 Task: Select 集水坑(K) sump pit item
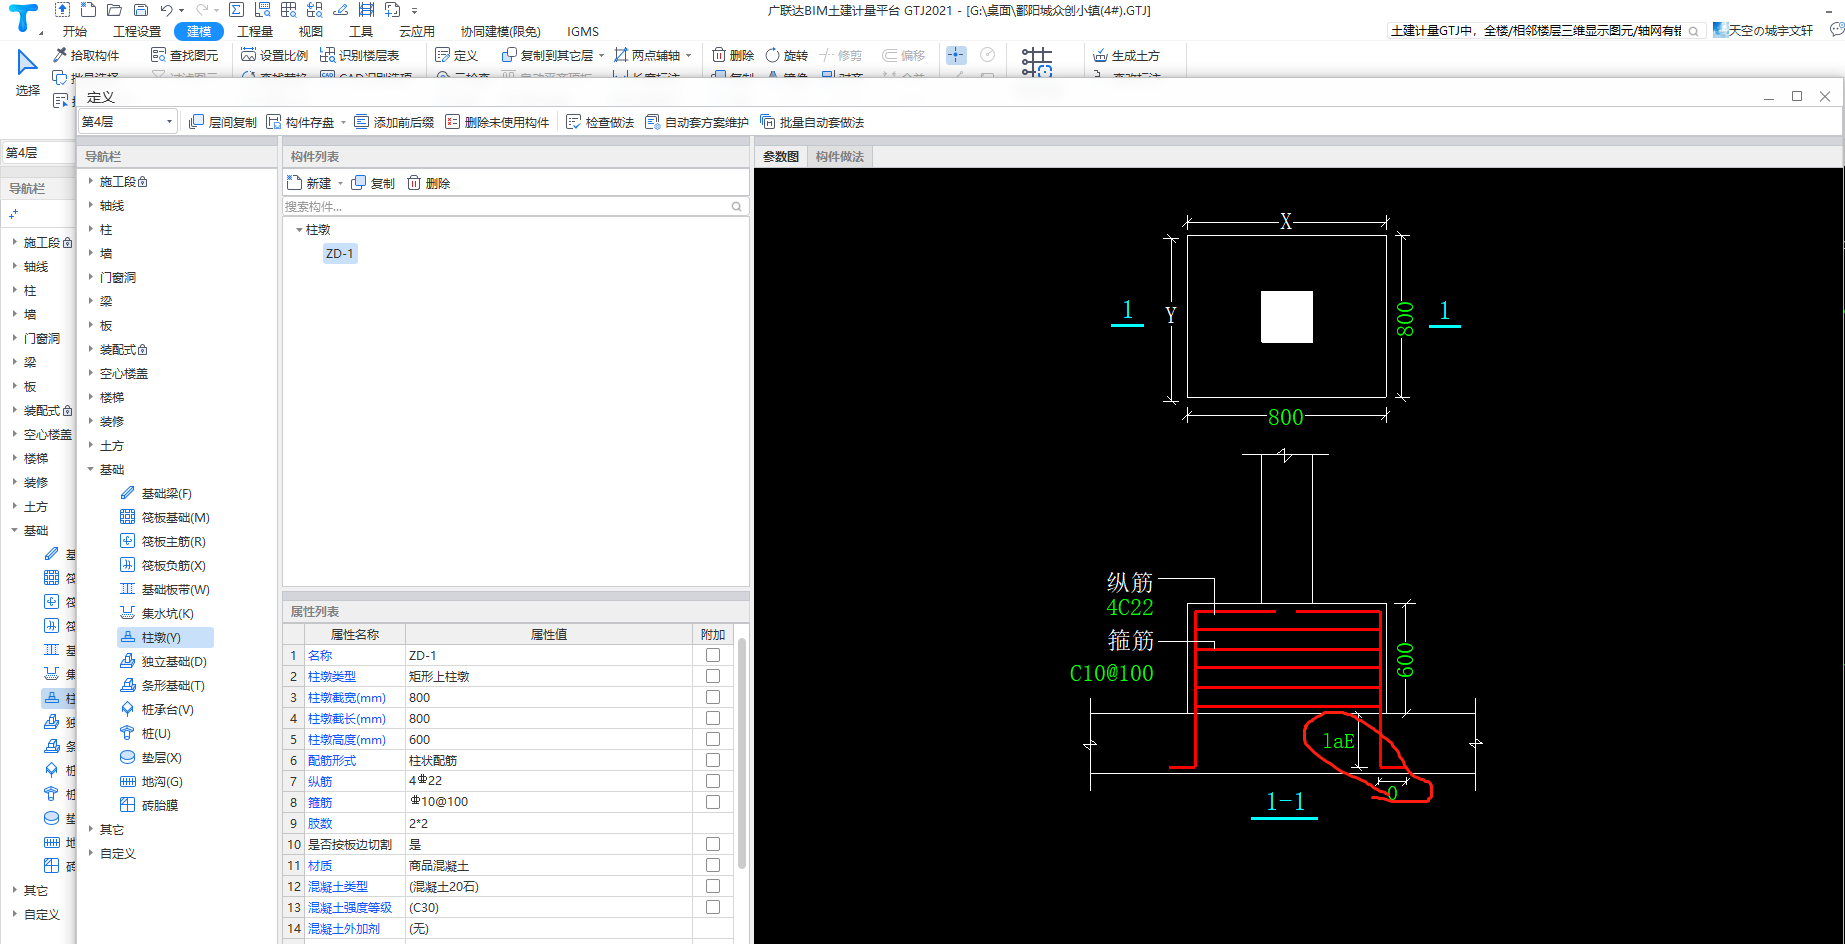click(157, 613)
